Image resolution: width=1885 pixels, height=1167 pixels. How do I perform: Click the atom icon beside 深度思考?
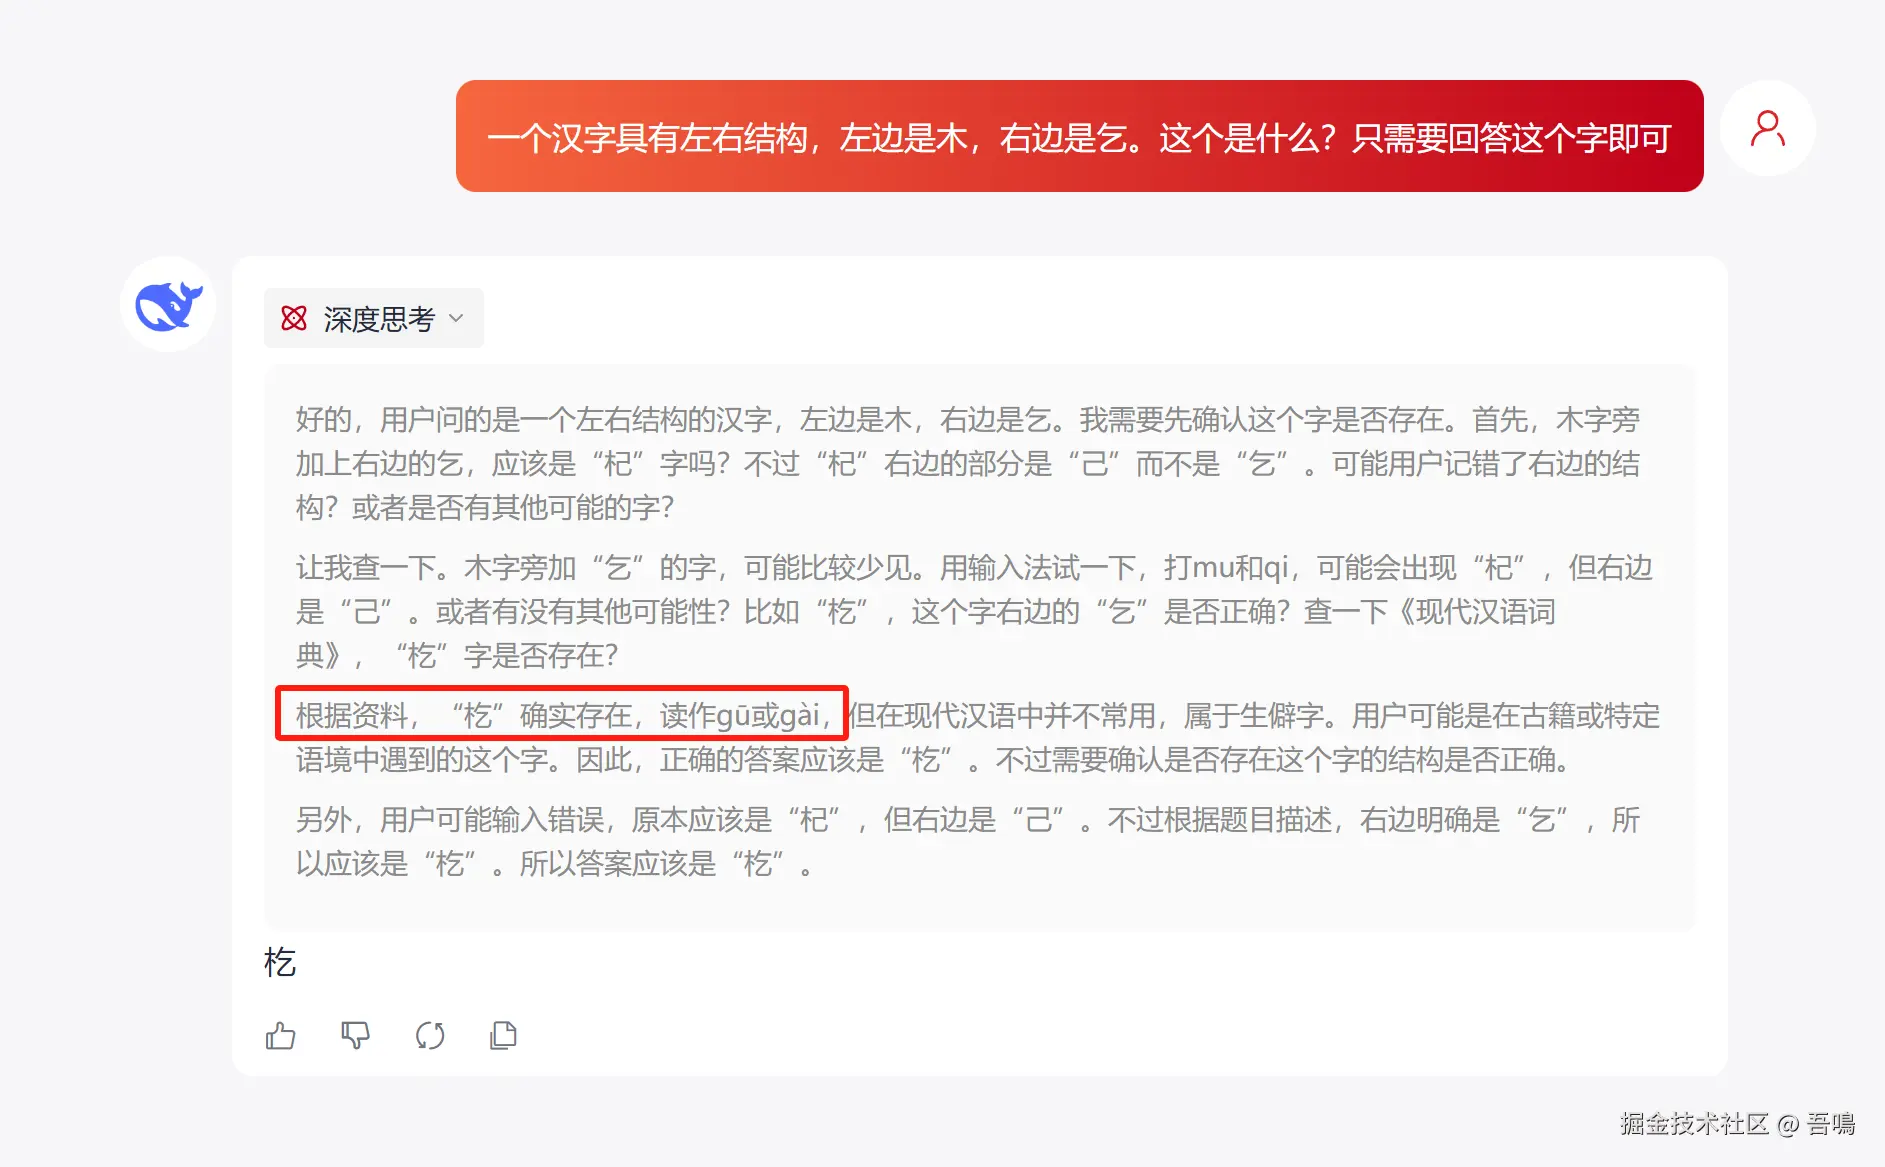tap(294, 319)
